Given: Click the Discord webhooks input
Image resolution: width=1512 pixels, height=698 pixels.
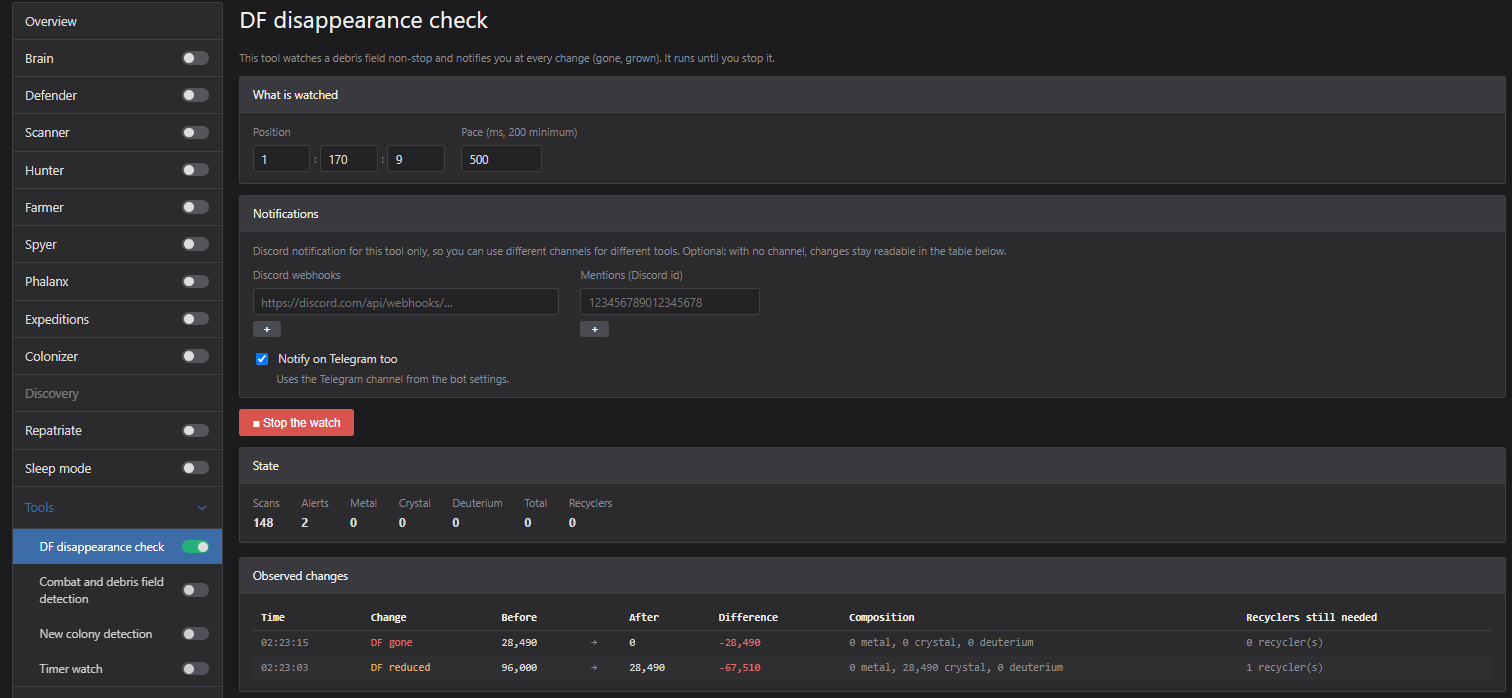Looking at the screenshot, I should 406,302.
